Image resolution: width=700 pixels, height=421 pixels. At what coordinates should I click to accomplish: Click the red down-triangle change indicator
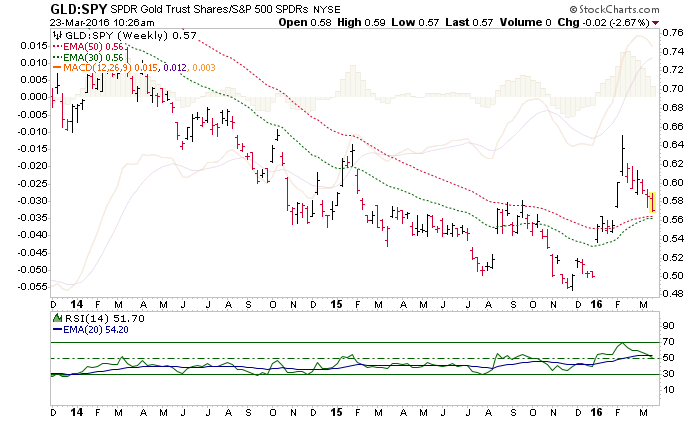pyautogui.click(x=655, y=23)
